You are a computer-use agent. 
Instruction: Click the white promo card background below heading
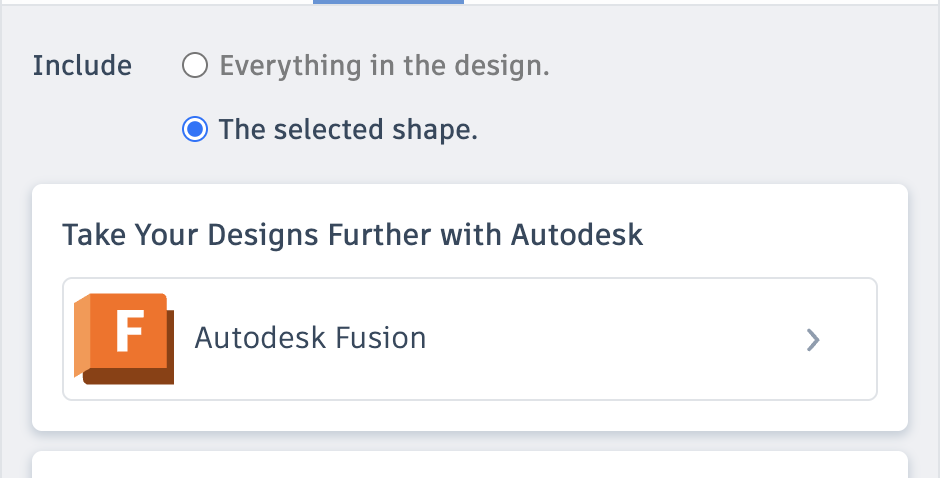(x=470, y=417)
